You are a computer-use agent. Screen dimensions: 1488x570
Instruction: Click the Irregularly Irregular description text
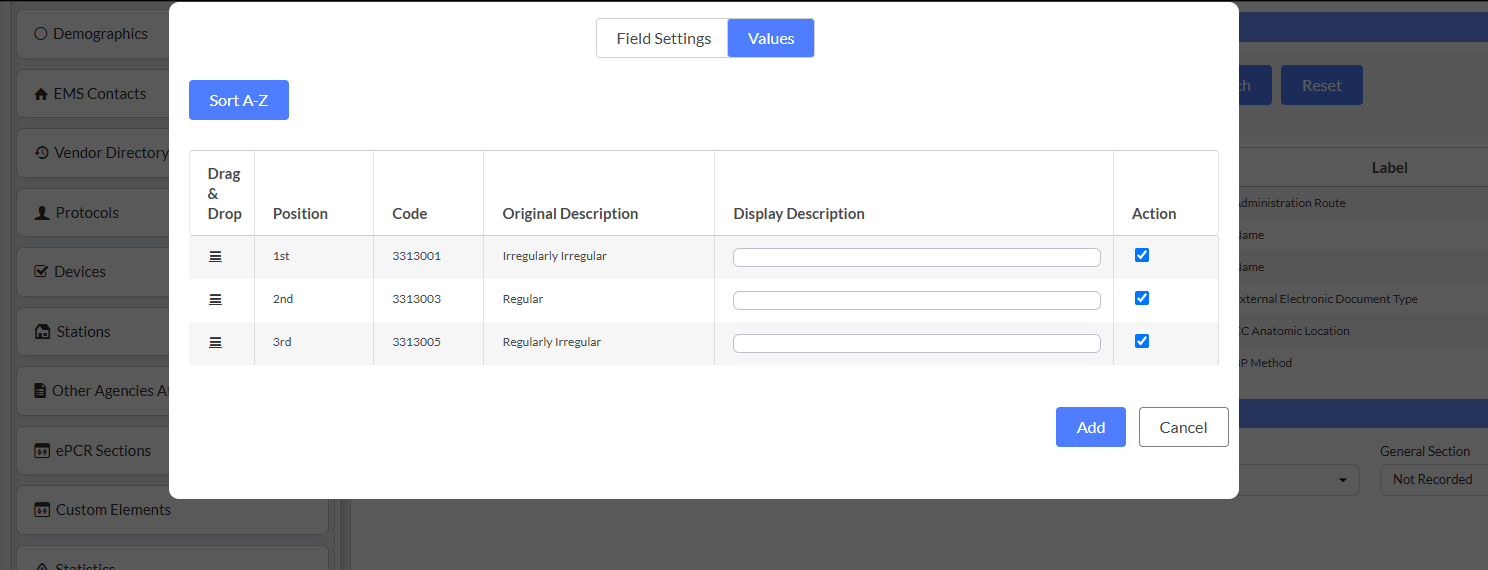(x=554, y=256)
